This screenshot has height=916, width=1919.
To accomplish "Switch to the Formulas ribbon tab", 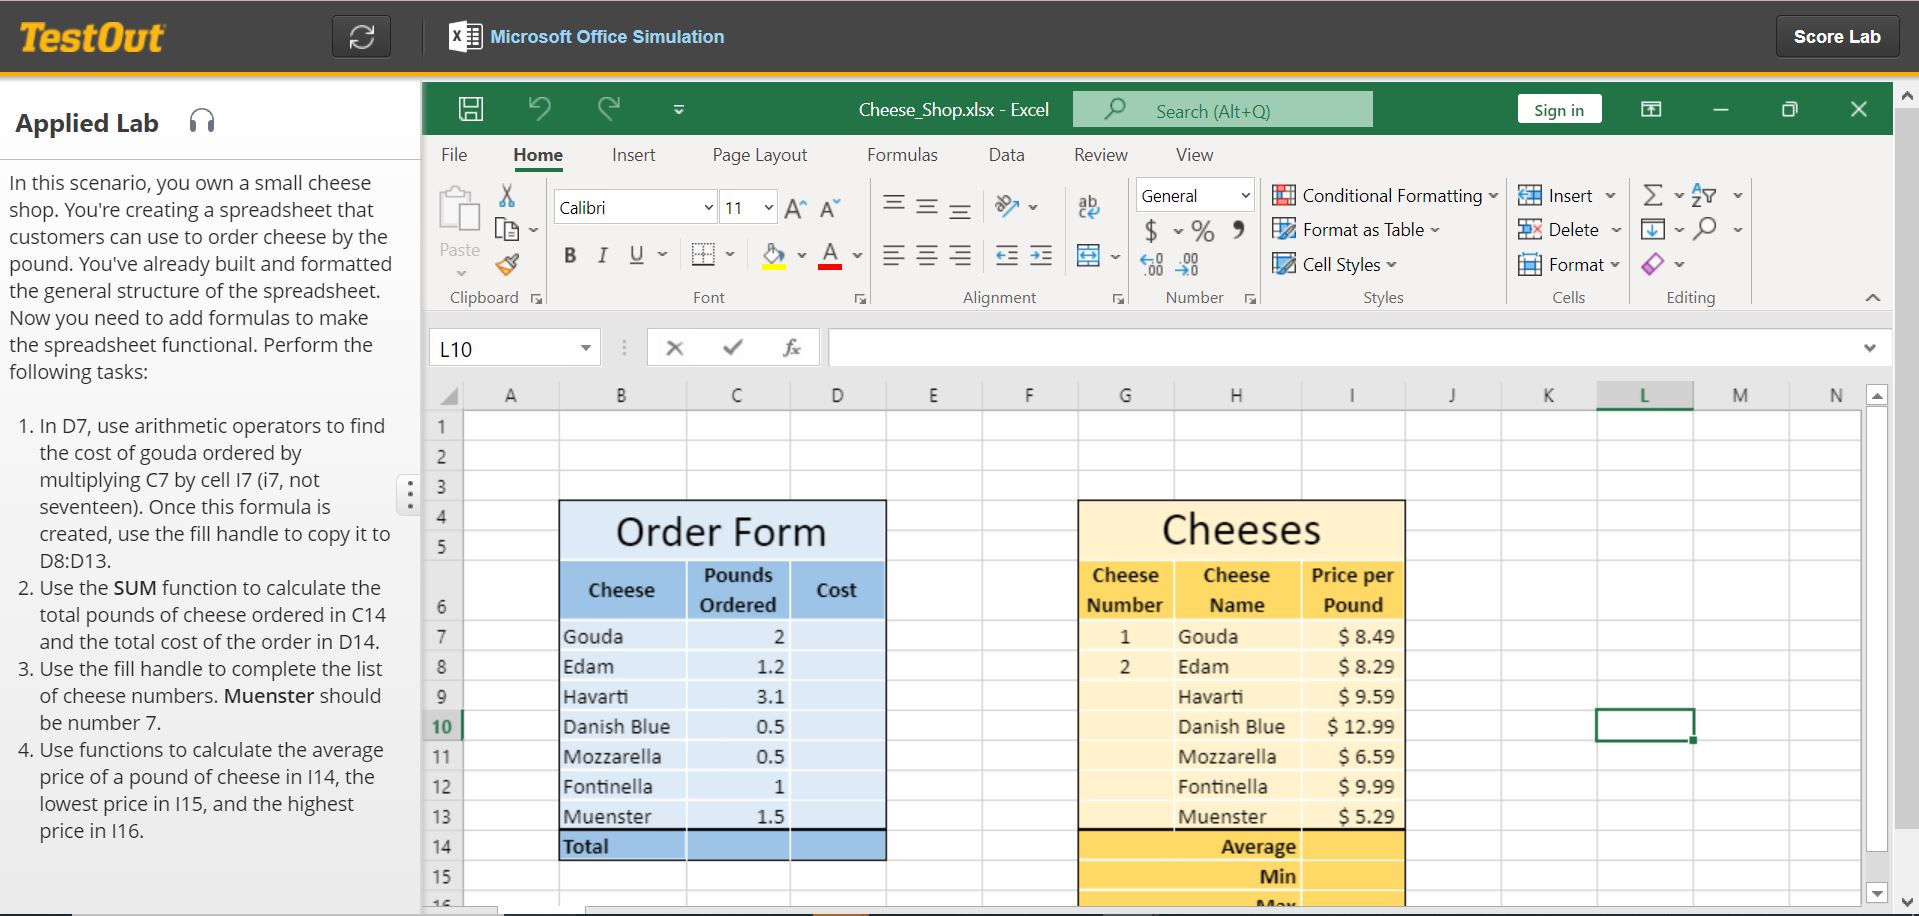I will pos(902,155).
